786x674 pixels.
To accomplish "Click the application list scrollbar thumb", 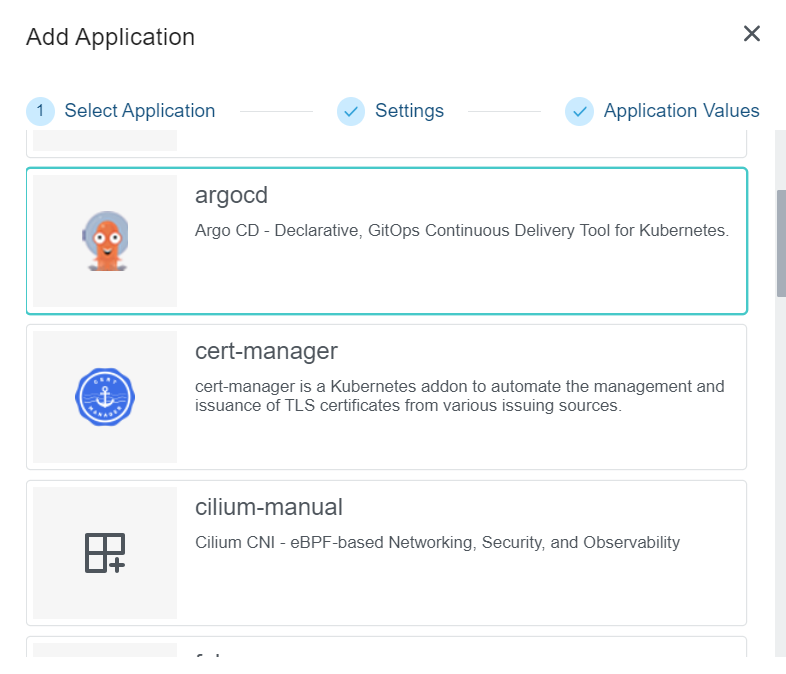I will click(781, 242).
